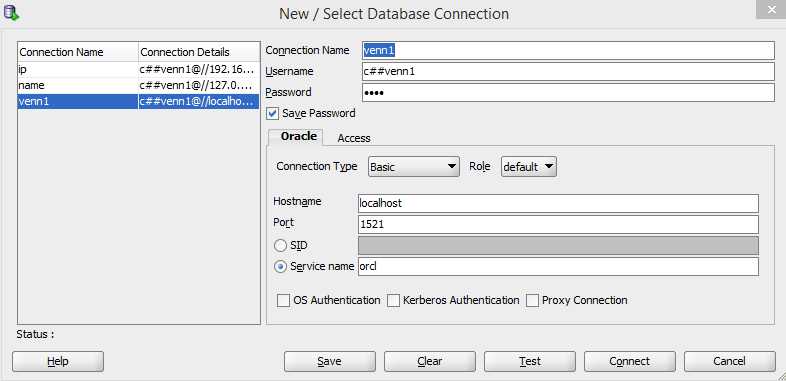Switch to the Access tab
This screenshot has height=381, width=786.
click(x=354, y=138)
